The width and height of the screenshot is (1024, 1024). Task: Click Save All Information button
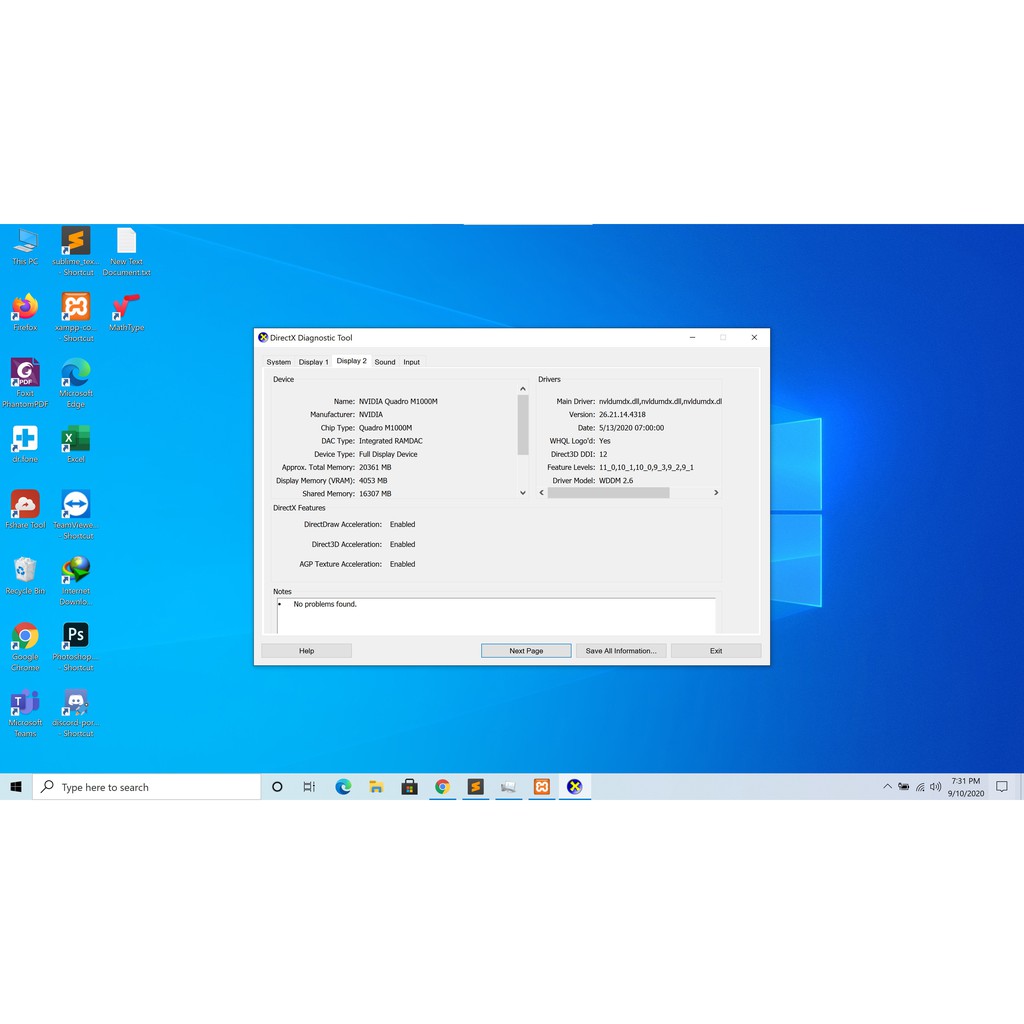point(620,650)
